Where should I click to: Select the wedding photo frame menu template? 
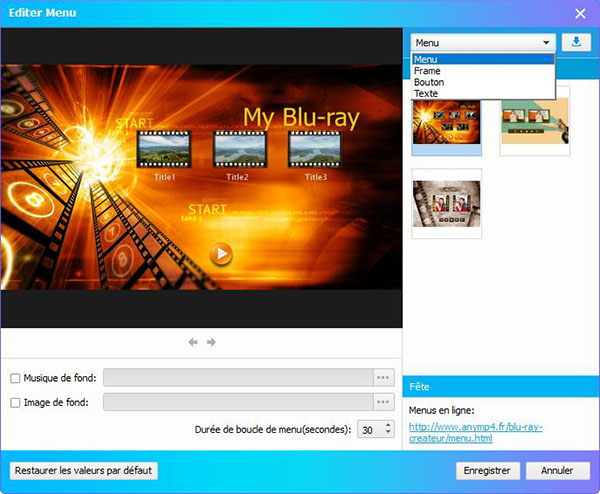coord(446,204)
